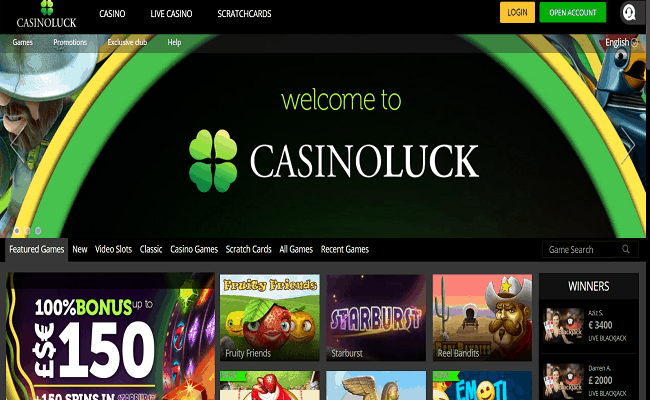Image resolution: width=650 pixels, height=400 pixels.
Task: Go to previous banner slide arrow
Action: (x=17, y=145)
